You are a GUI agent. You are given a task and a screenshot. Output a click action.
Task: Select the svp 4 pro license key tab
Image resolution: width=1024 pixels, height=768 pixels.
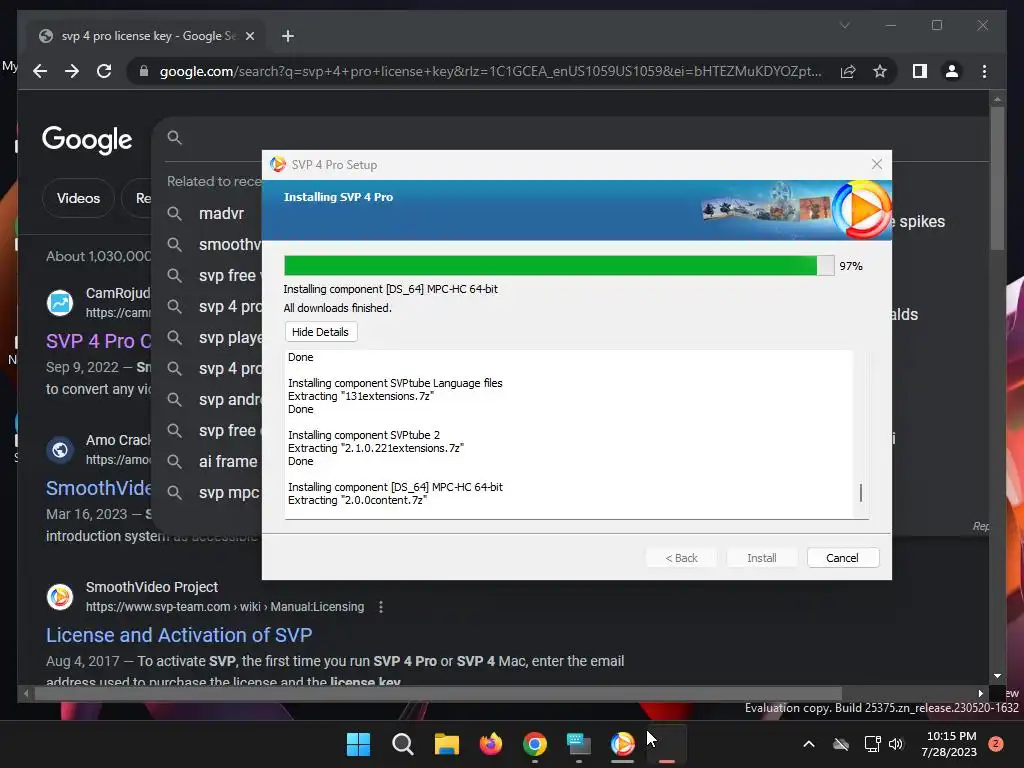pos(147,36)
